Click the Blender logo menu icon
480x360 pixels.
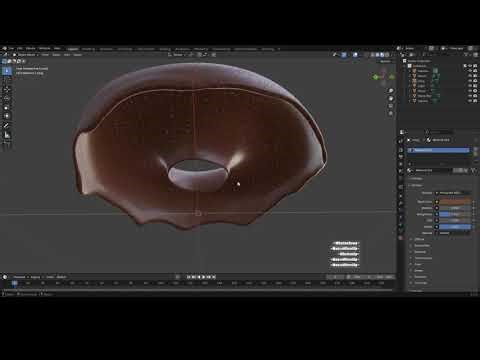(4, 49)
